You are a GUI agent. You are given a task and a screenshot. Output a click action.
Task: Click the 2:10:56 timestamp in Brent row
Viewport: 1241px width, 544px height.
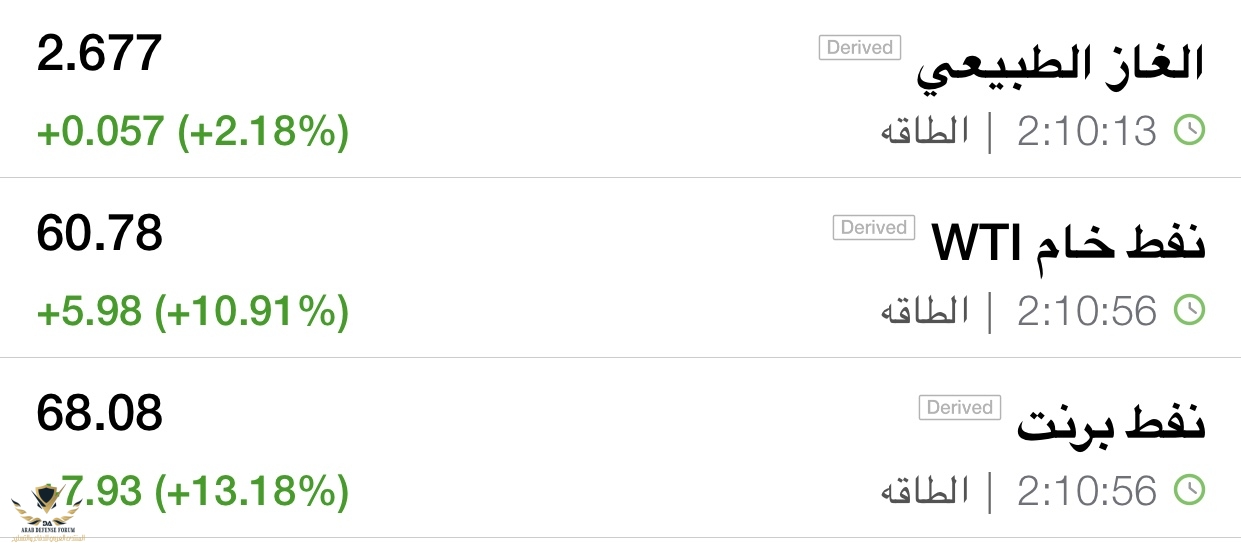tap(1086, 491)
